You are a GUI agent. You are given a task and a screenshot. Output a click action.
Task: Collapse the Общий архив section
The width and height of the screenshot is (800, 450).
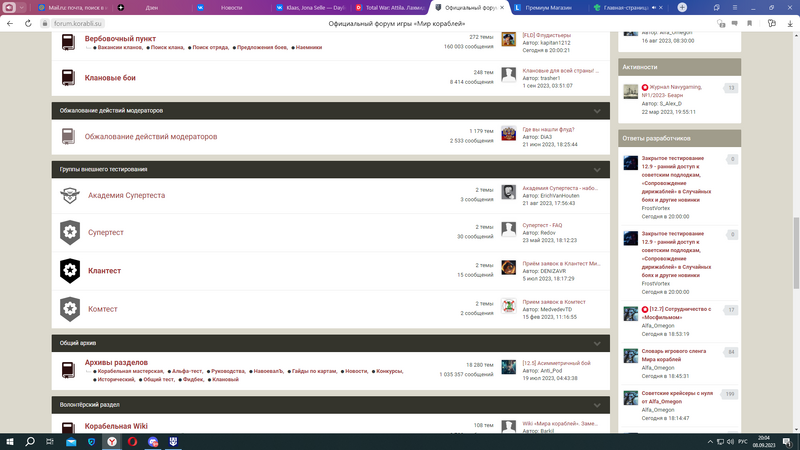(597, 343)
